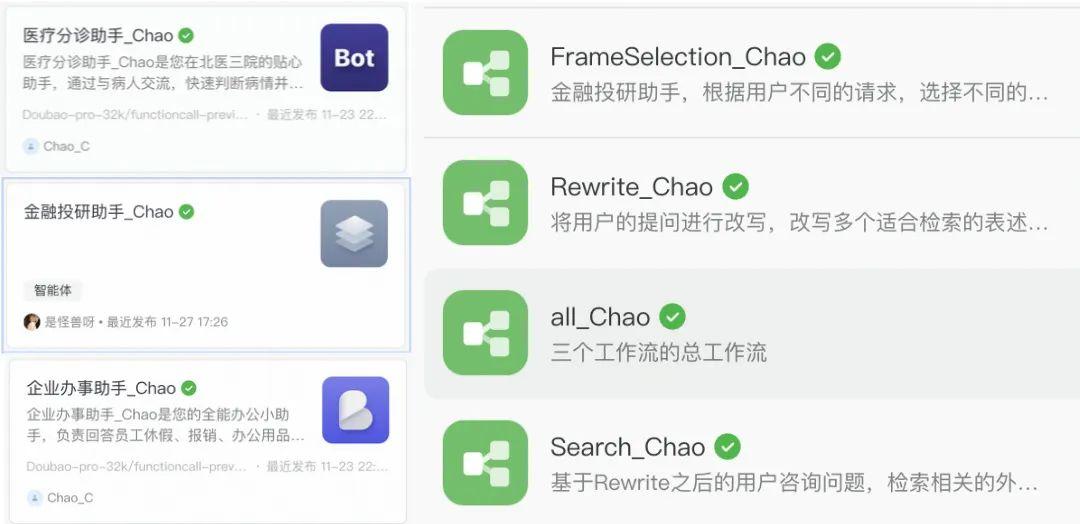1080x524 pixels.
Task: Click Chao_C author under 企业办事助手
Action: click(x=60, y=498)
